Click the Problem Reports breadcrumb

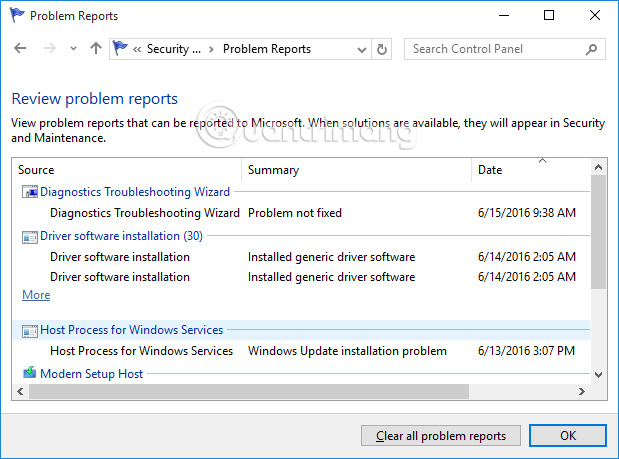[267, 49]
